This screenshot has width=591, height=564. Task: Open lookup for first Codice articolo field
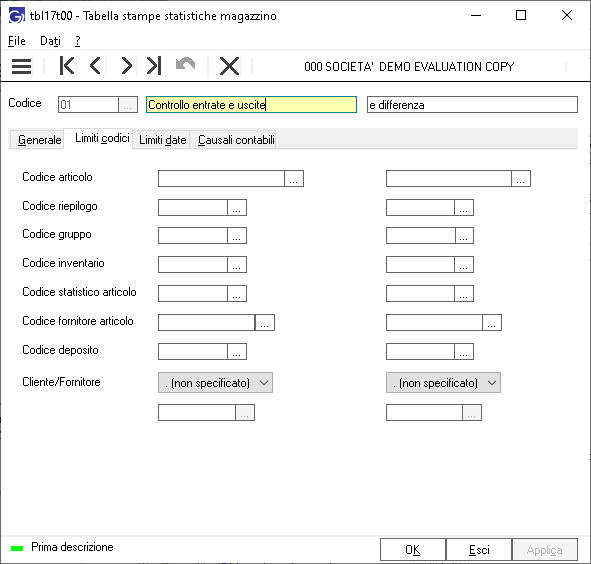coord(294,179)
